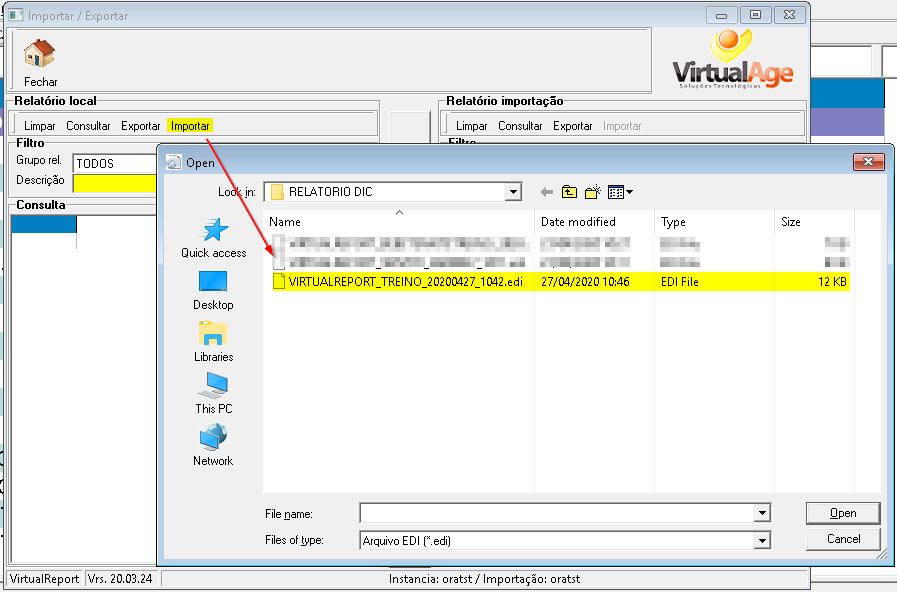The image size is (897, 592).
Task: Click Limpar in Relatório local toolbar
Action: (39, 126)
